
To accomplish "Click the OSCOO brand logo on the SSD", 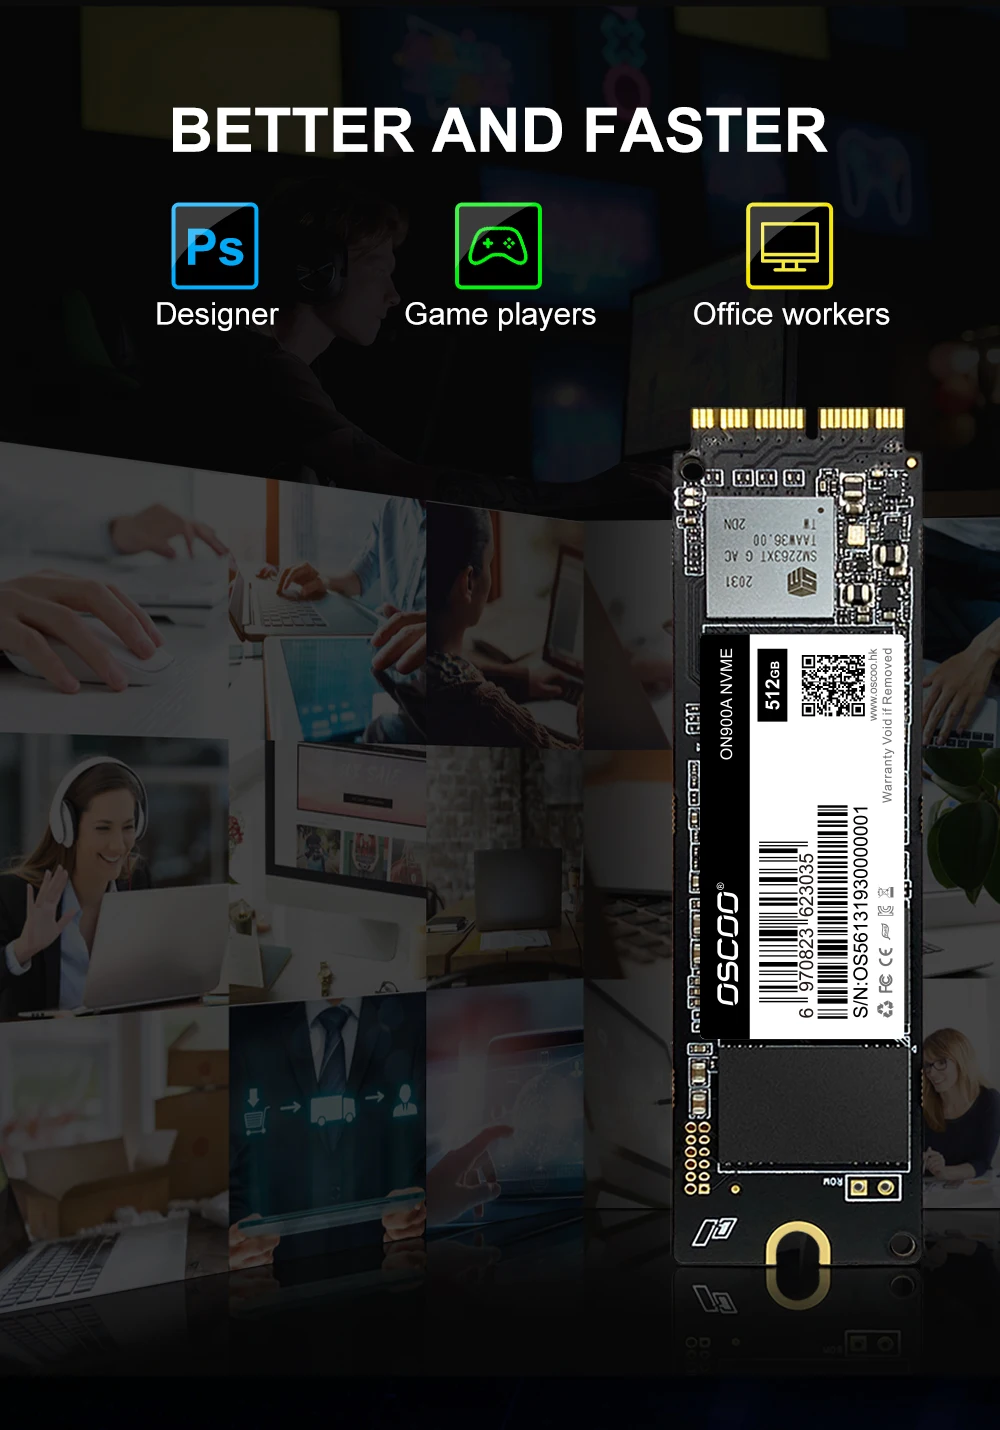I will tap(728, 945).
